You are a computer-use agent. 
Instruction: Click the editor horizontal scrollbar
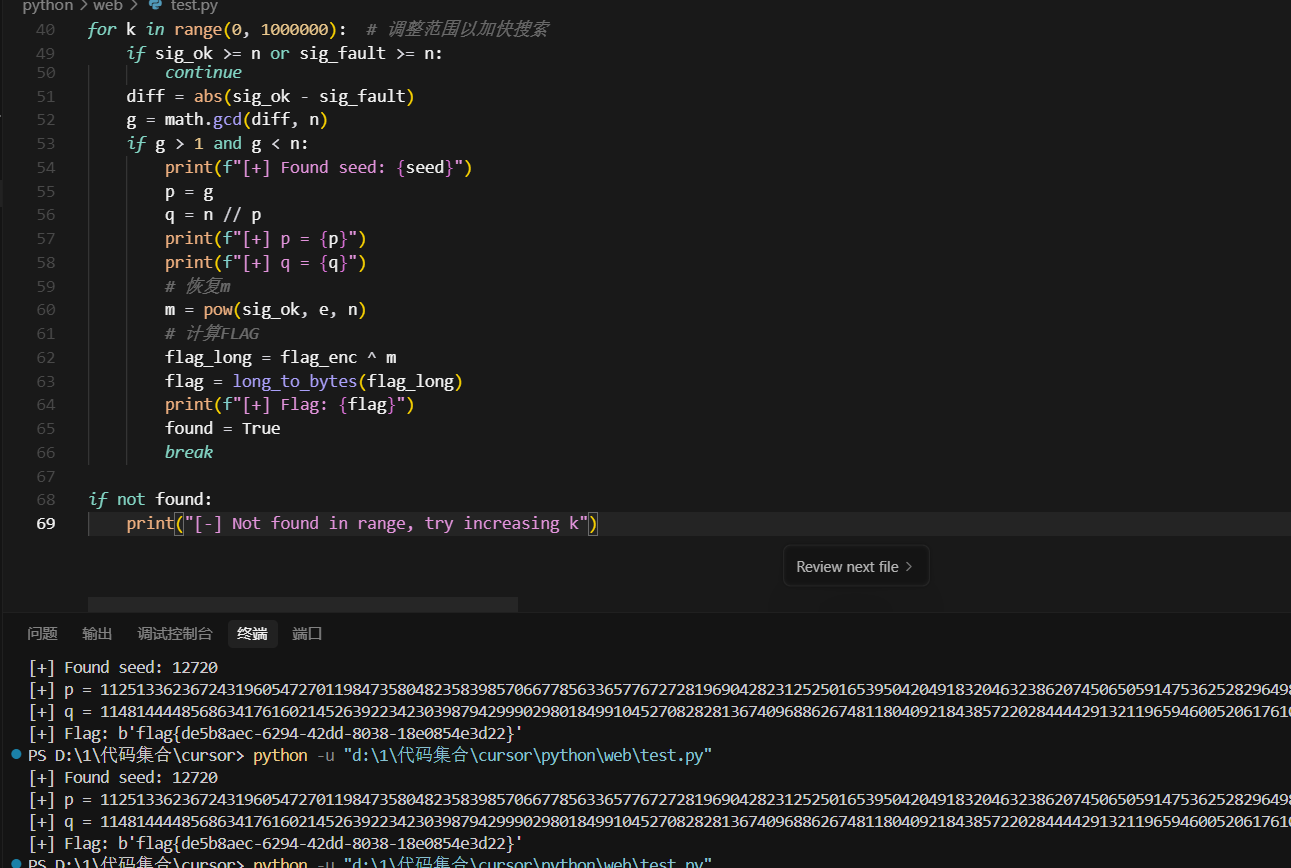click(302, 604)
